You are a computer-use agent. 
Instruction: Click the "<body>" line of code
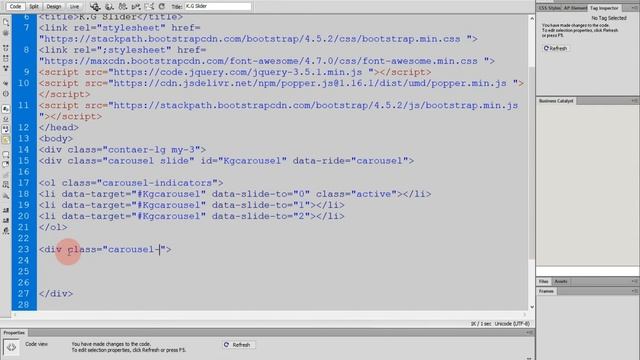(x=56, y=138)
